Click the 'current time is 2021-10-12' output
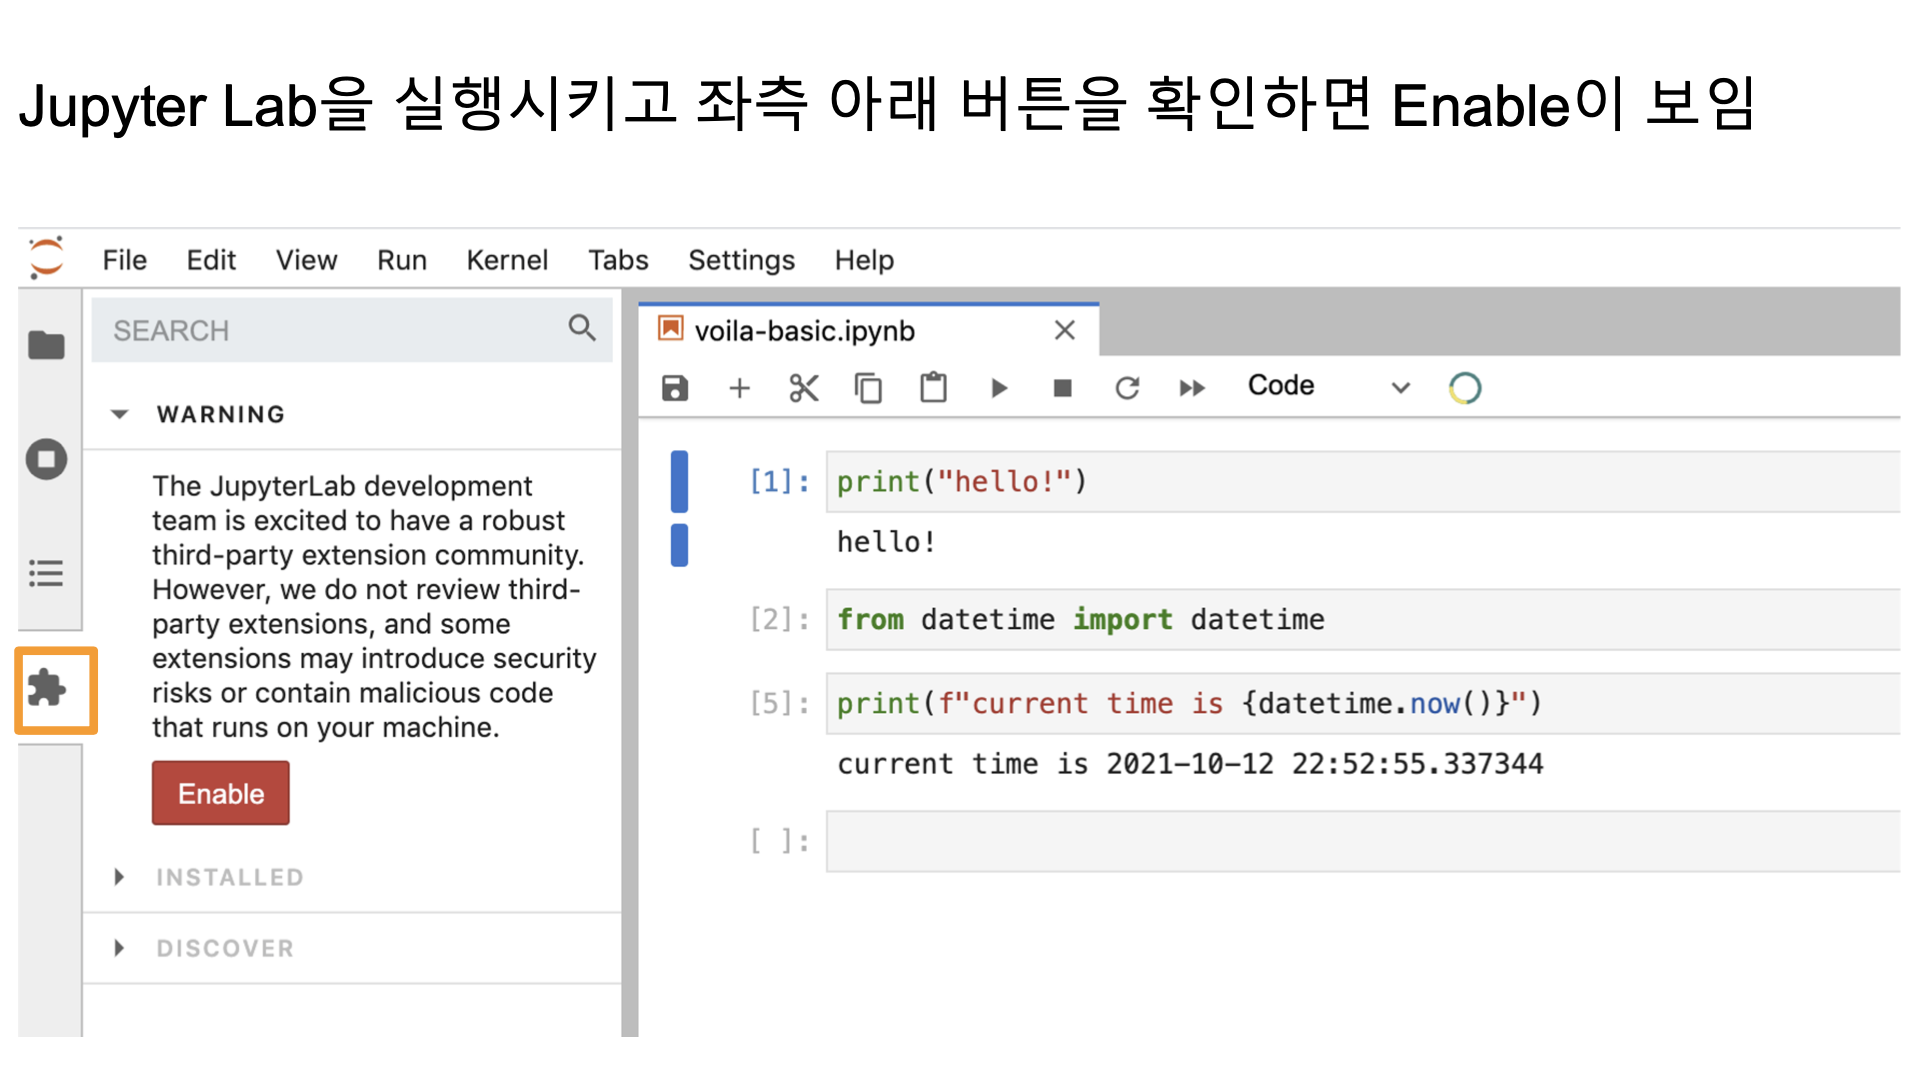 (1190, 764)
